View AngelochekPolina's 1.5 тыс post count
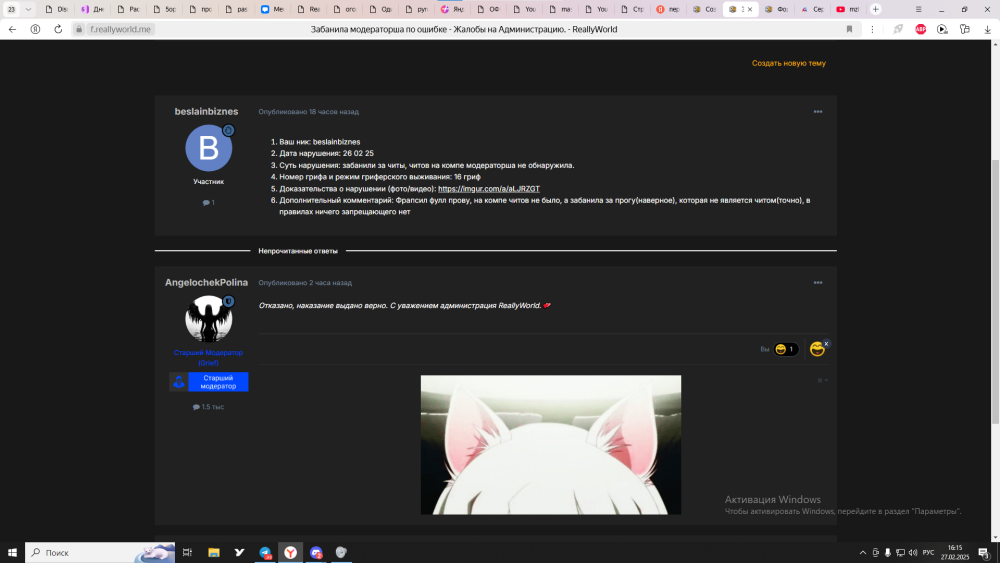1000x563 pixels. pos(209,407)
